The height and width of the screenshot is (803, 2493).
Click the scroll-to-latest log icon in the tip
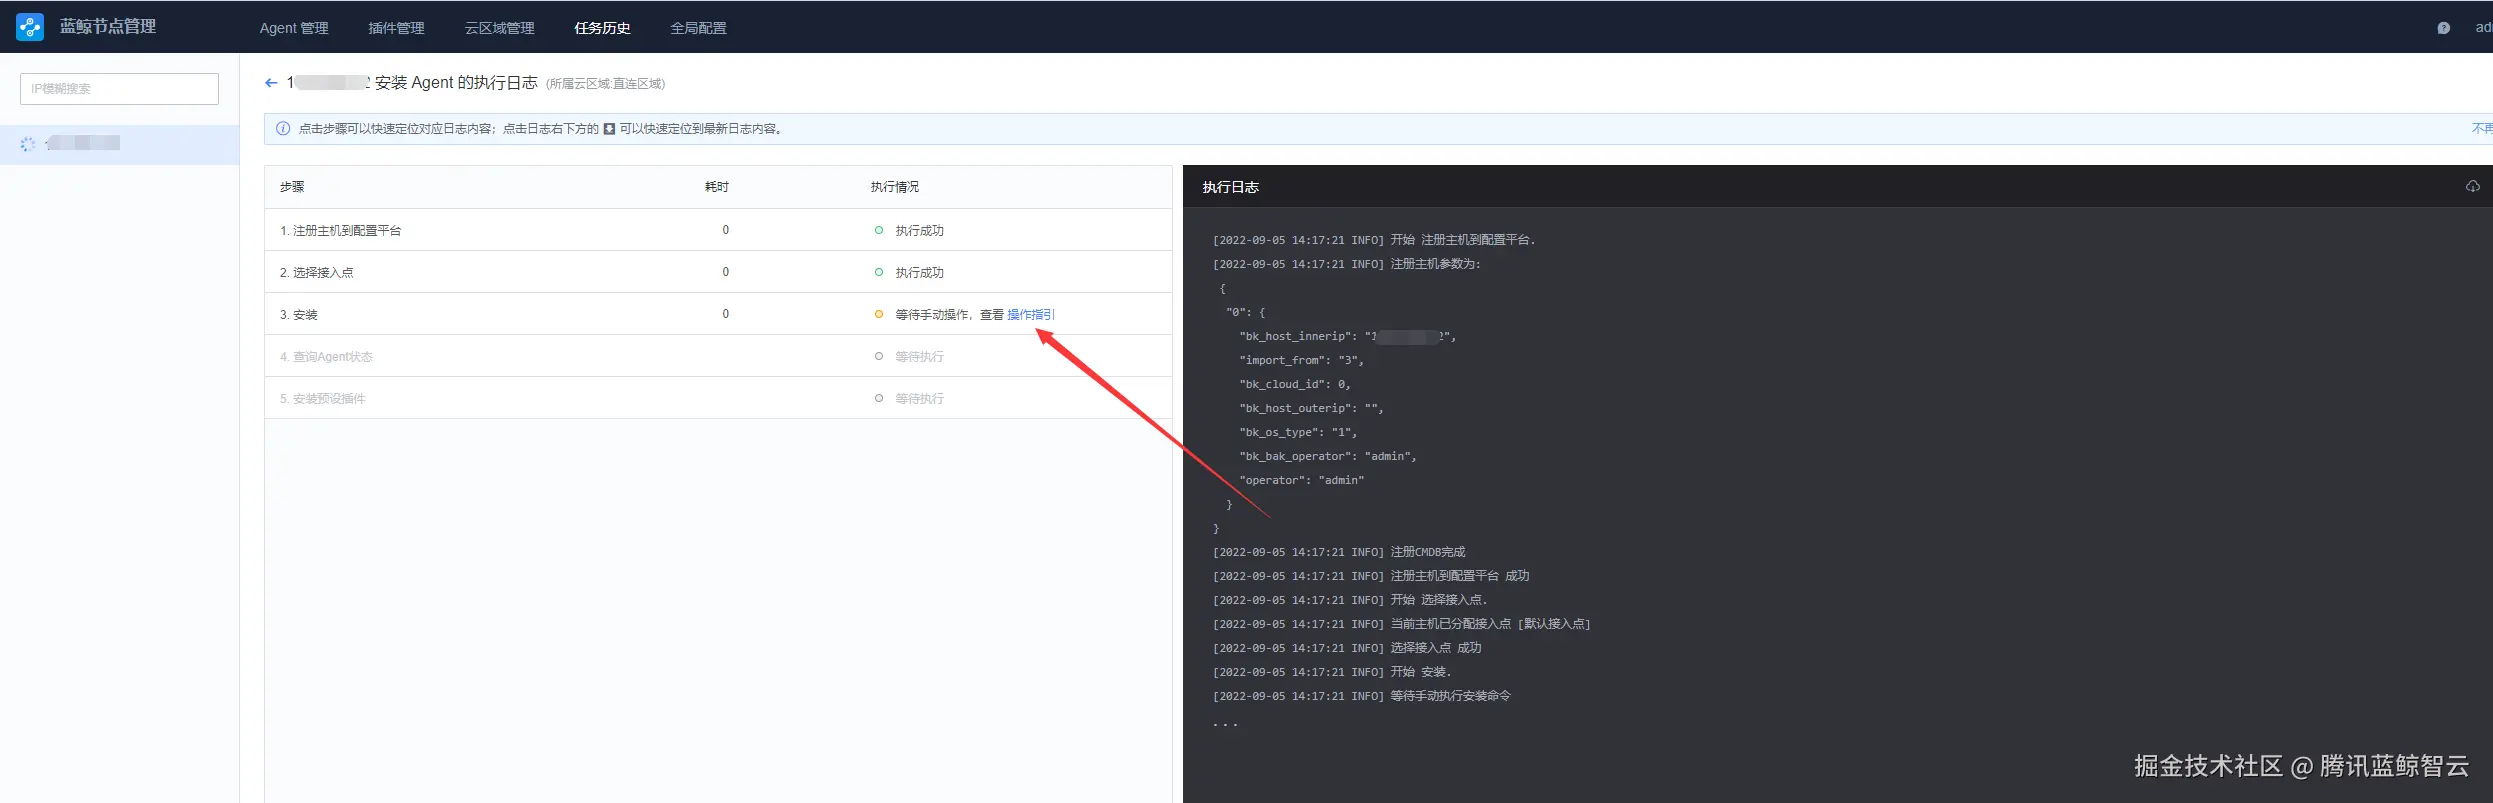tap(609, 129)
